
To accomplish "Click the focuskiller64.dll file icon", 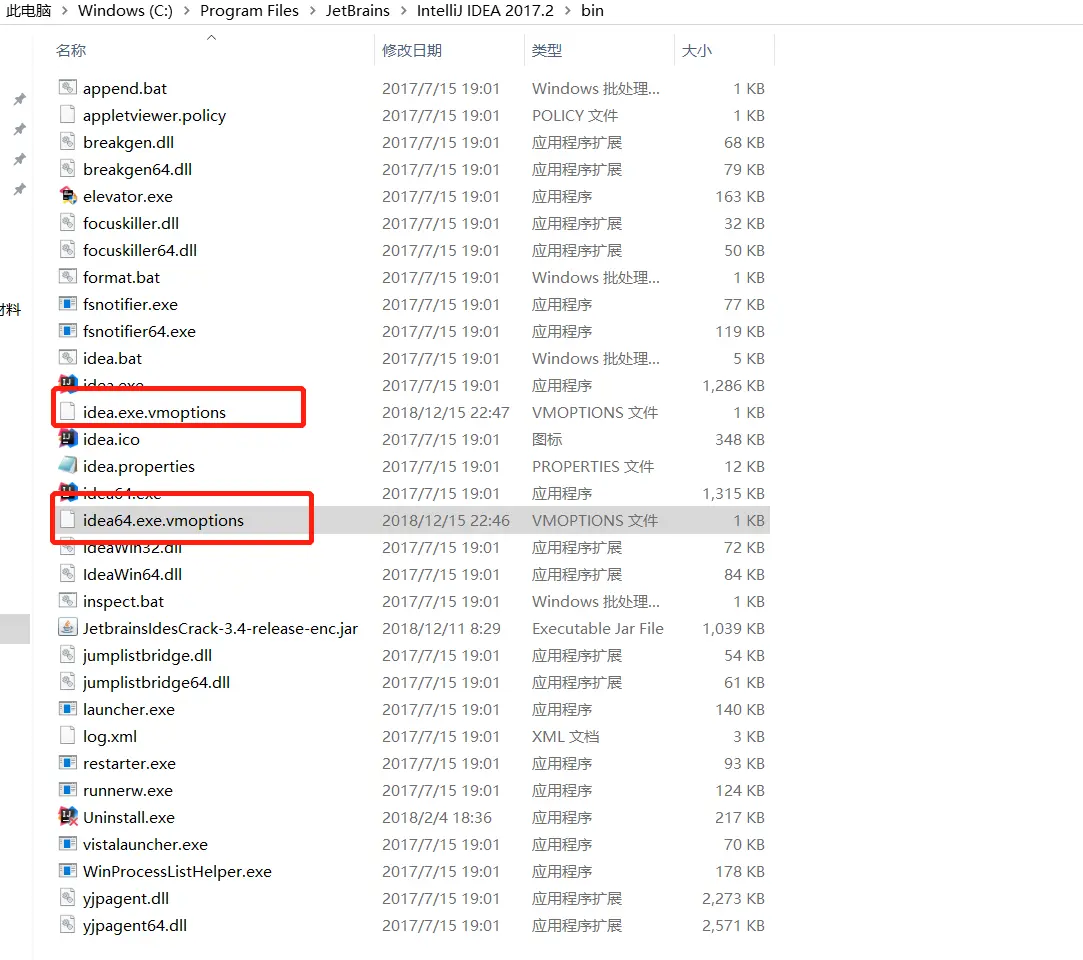I will point(68,250).
